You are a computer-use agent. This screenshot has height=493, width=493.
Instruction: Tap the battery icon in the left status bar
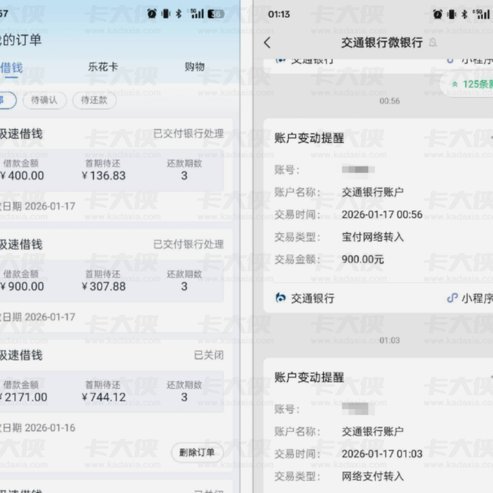point(216,14)
